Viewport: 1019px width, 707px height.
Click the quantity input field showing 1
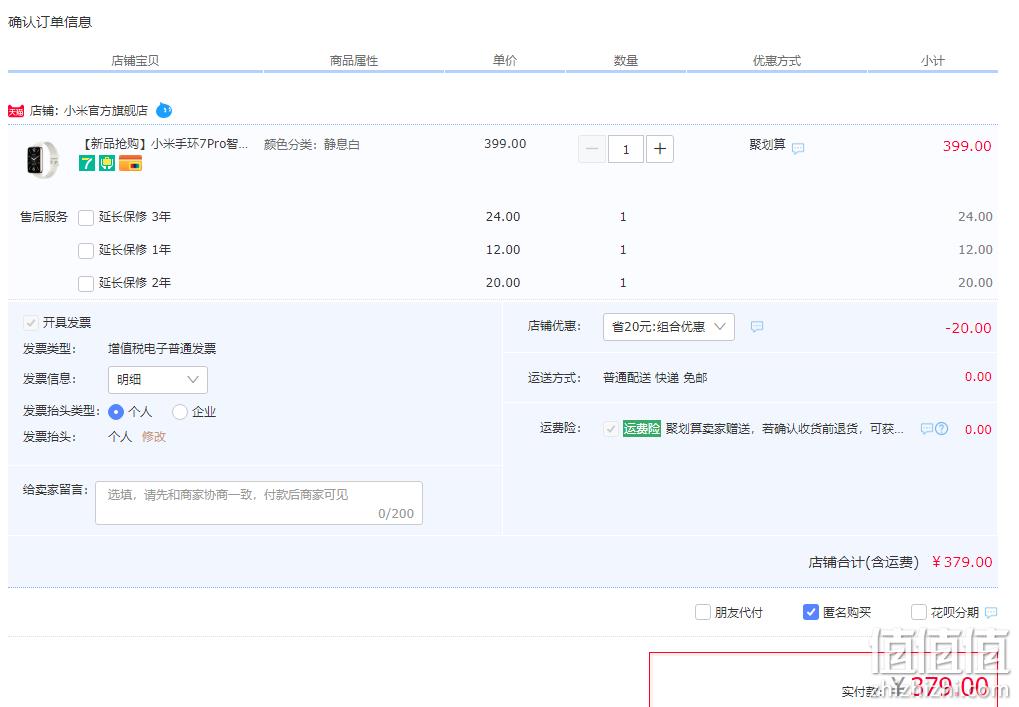click(x=626, y=149)
